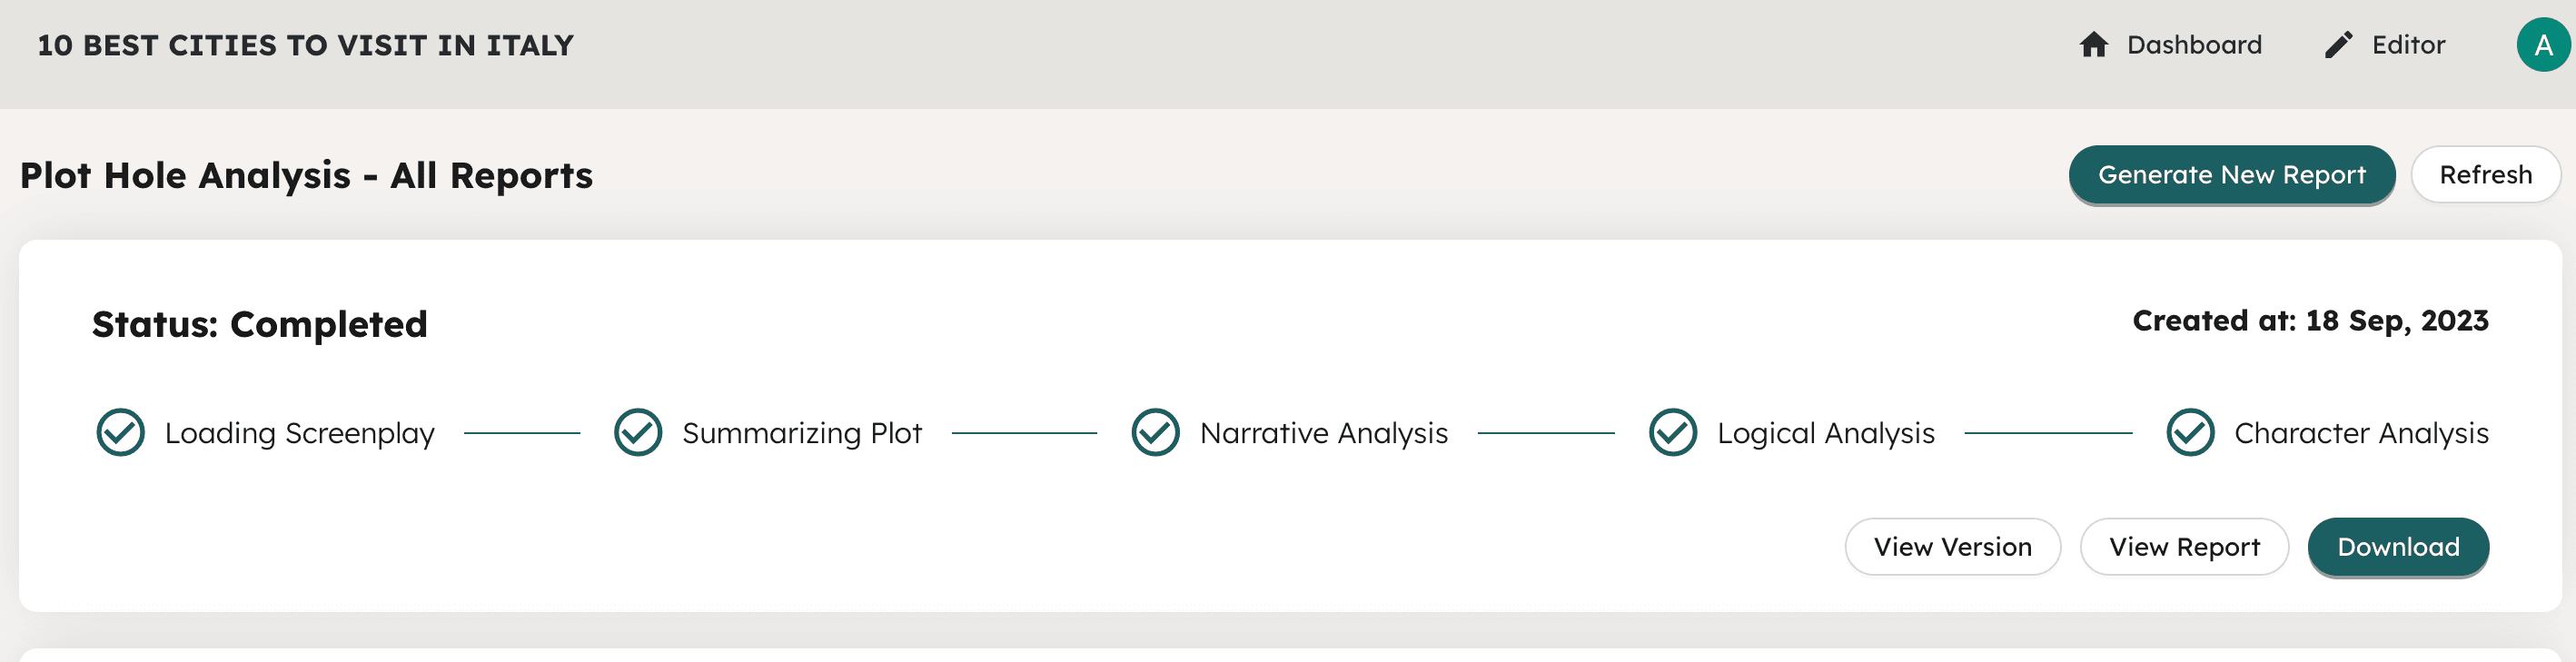Click the report title 10 BEST CITIES

pos(306,44)
